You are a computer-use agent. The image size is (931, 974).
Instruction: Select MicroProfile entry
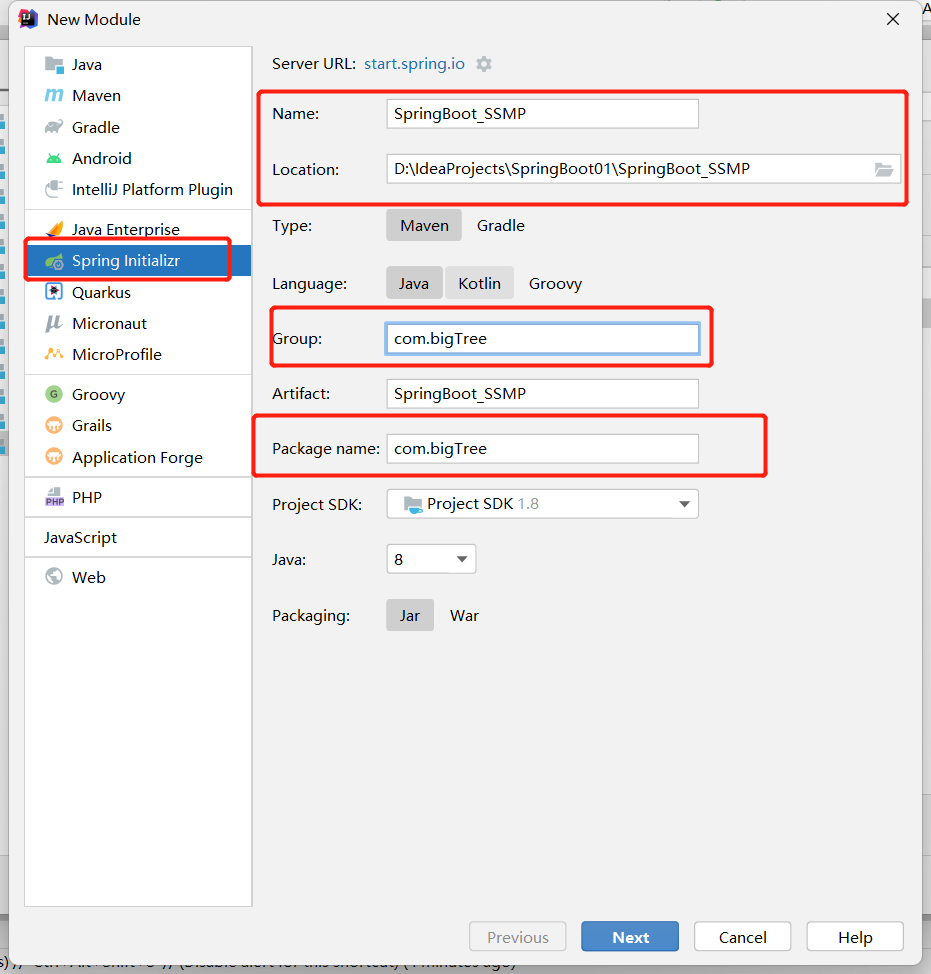point(138,354)
